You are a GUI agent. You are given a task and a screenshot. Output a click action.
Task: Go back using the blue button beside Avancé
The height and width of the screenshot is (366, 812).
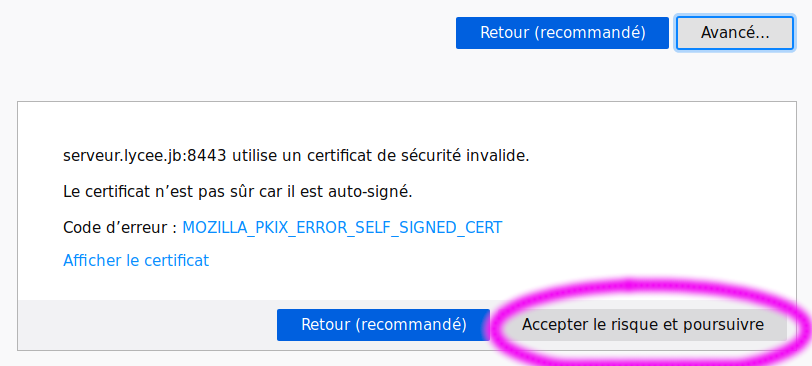pos(562,33)
